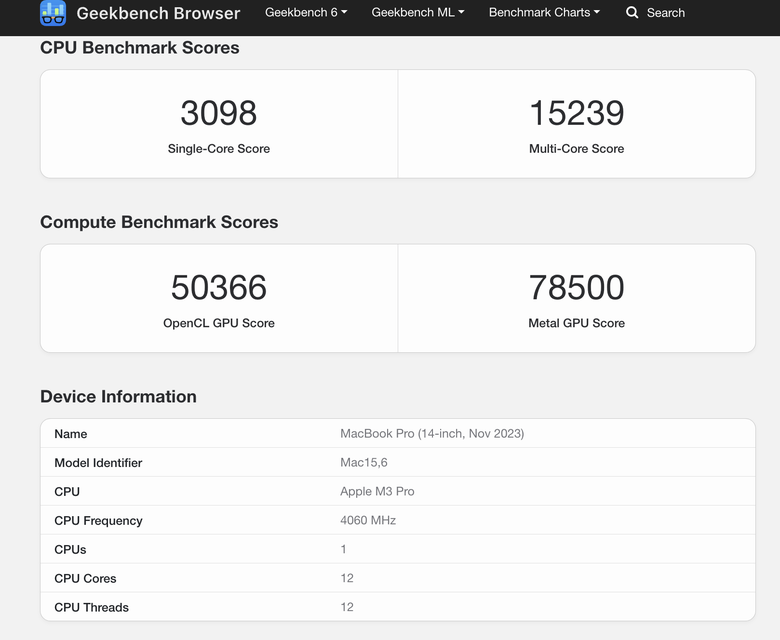780x640 pixels.
Task: Click the Model Identifier row label
Action: click(x=98, y=463)
